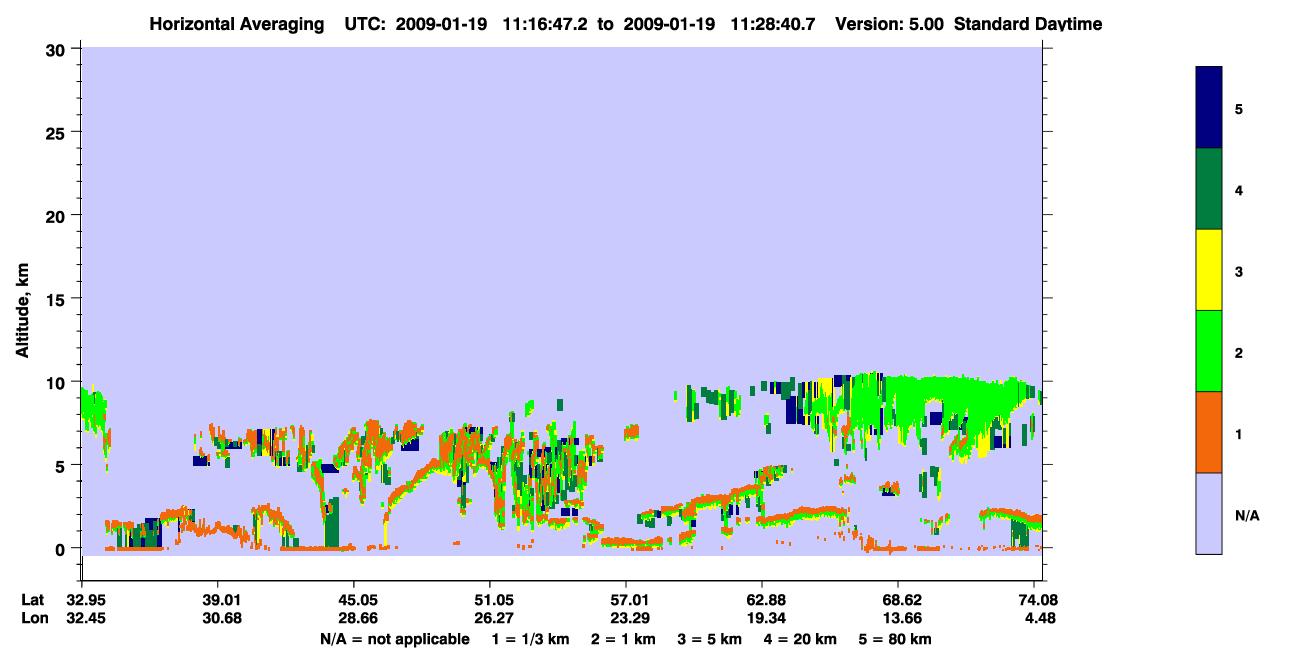Click the '3 = 5 km' legend text
Screen dimensions: 1300x667
coord(709,639)
